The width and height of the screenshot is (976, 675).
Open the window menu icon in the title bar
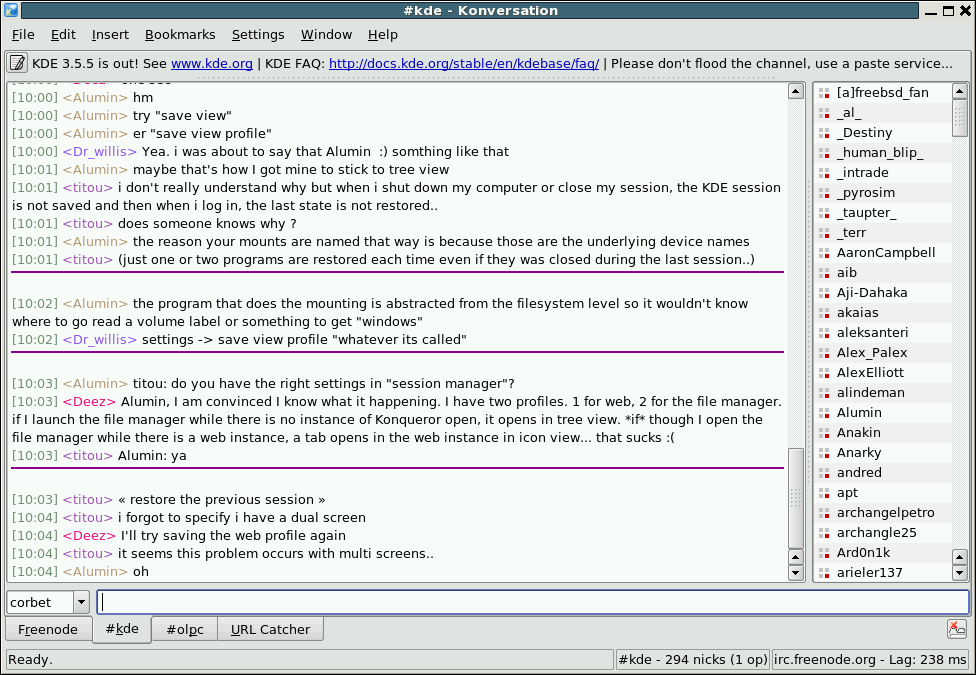pos(11,10)
